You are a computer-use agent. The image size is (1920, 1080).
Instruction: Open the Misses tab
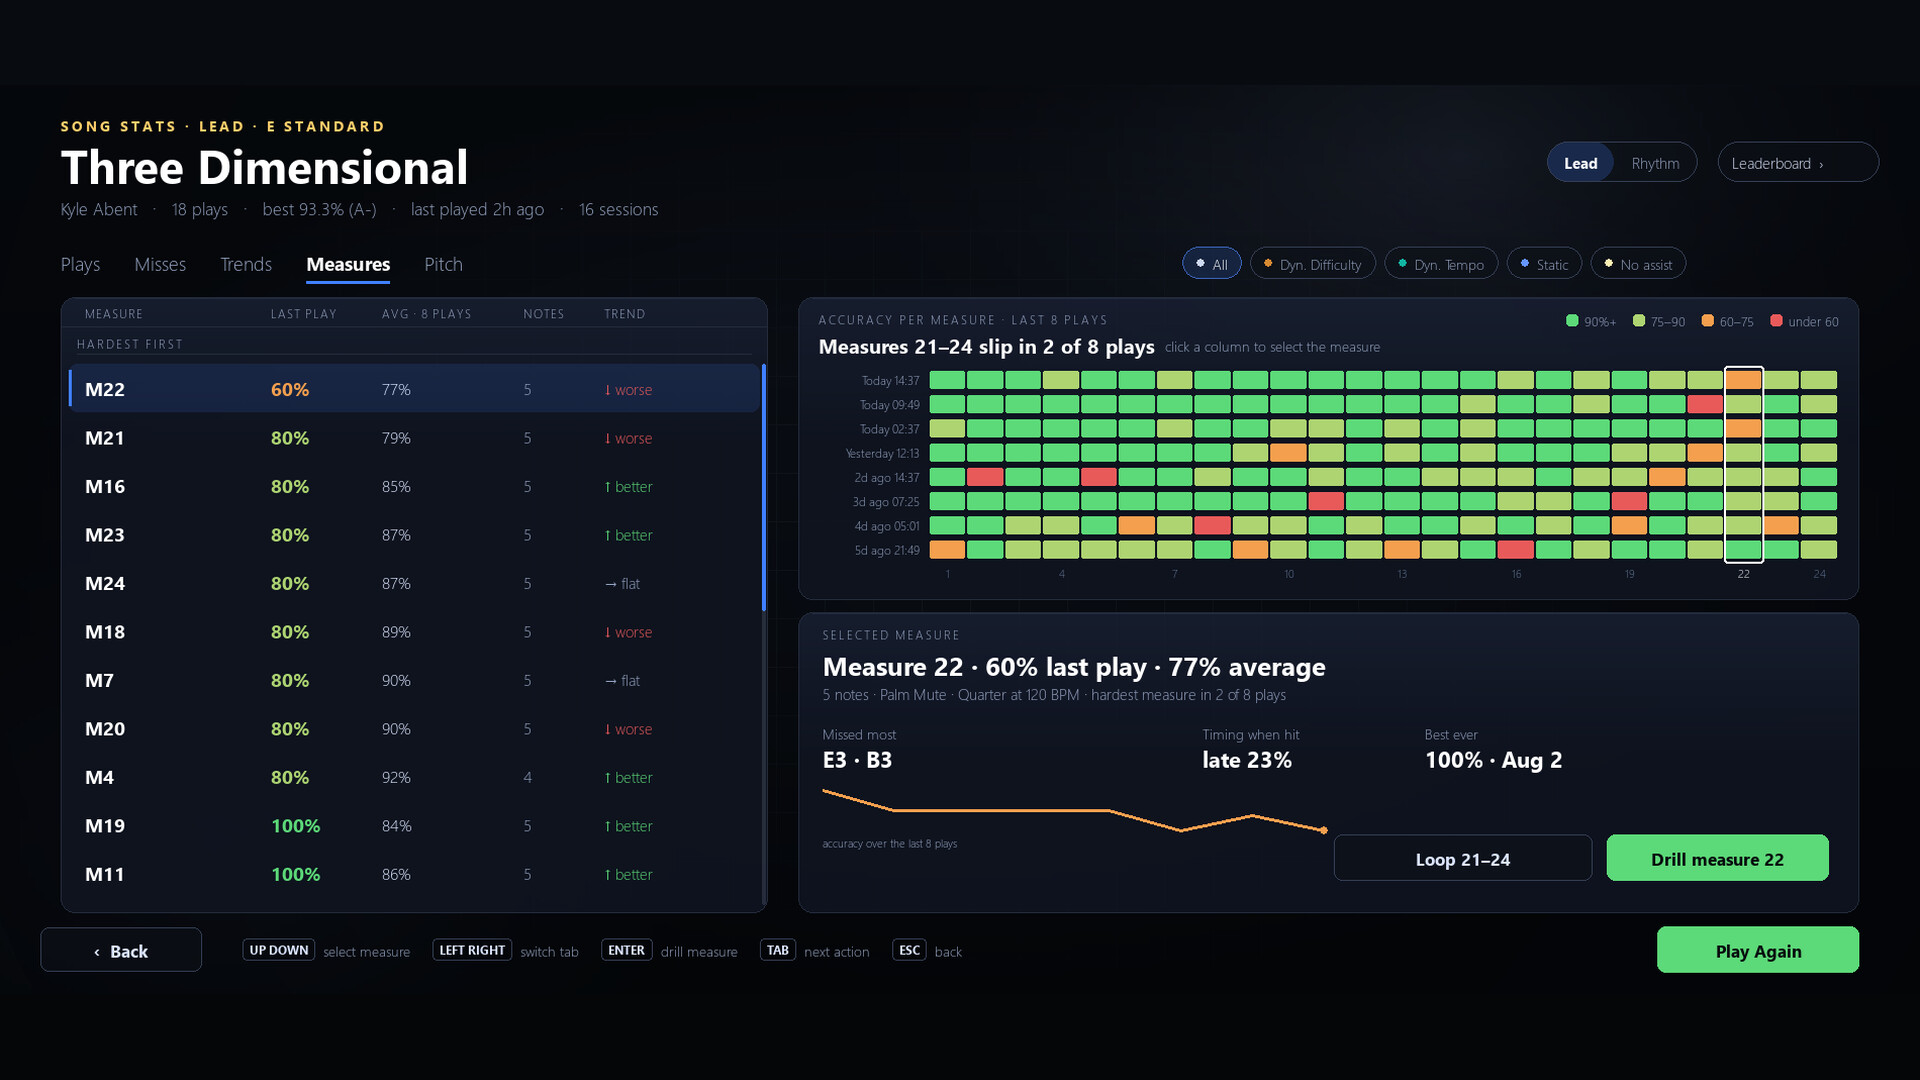tap(160, 264)
